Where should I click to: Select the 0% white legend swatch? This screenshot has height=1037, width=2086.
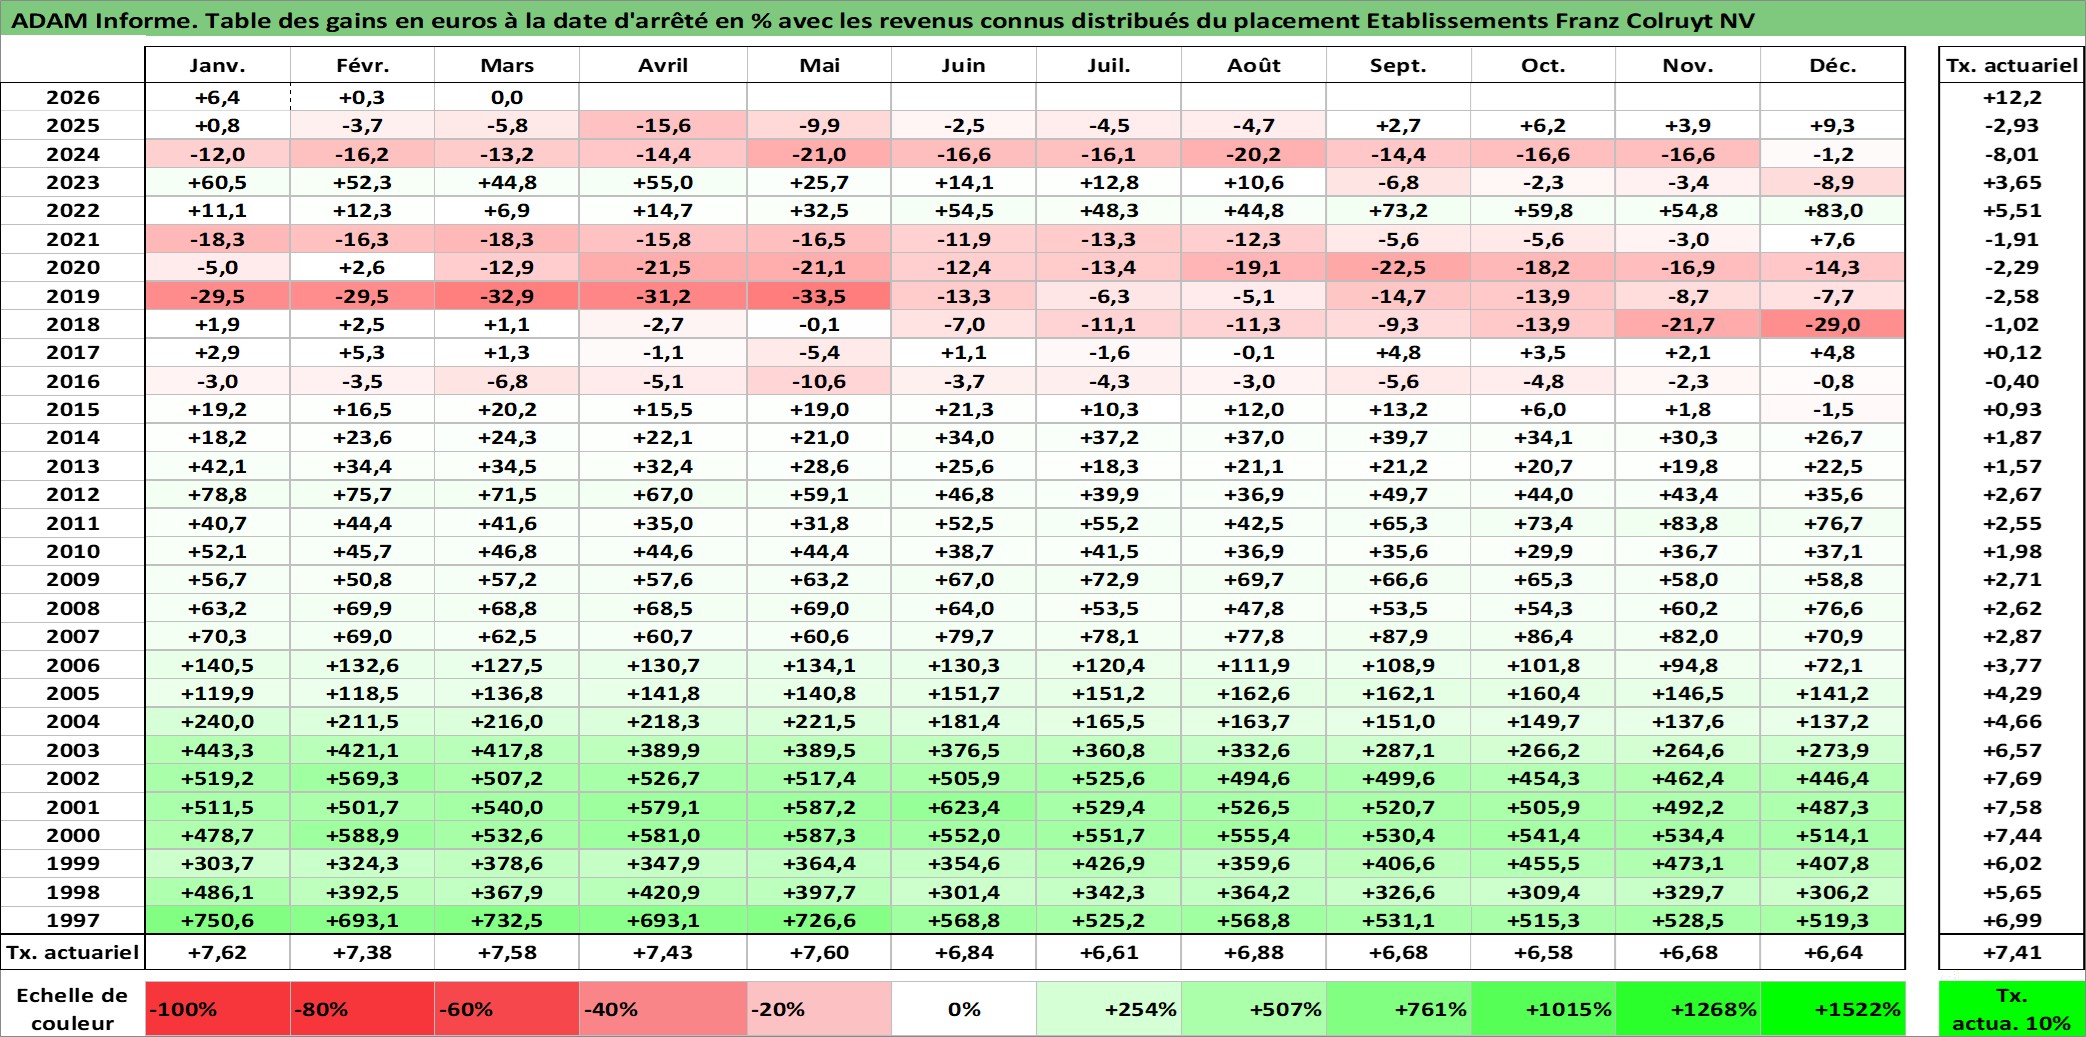[x=964, y=1008]
